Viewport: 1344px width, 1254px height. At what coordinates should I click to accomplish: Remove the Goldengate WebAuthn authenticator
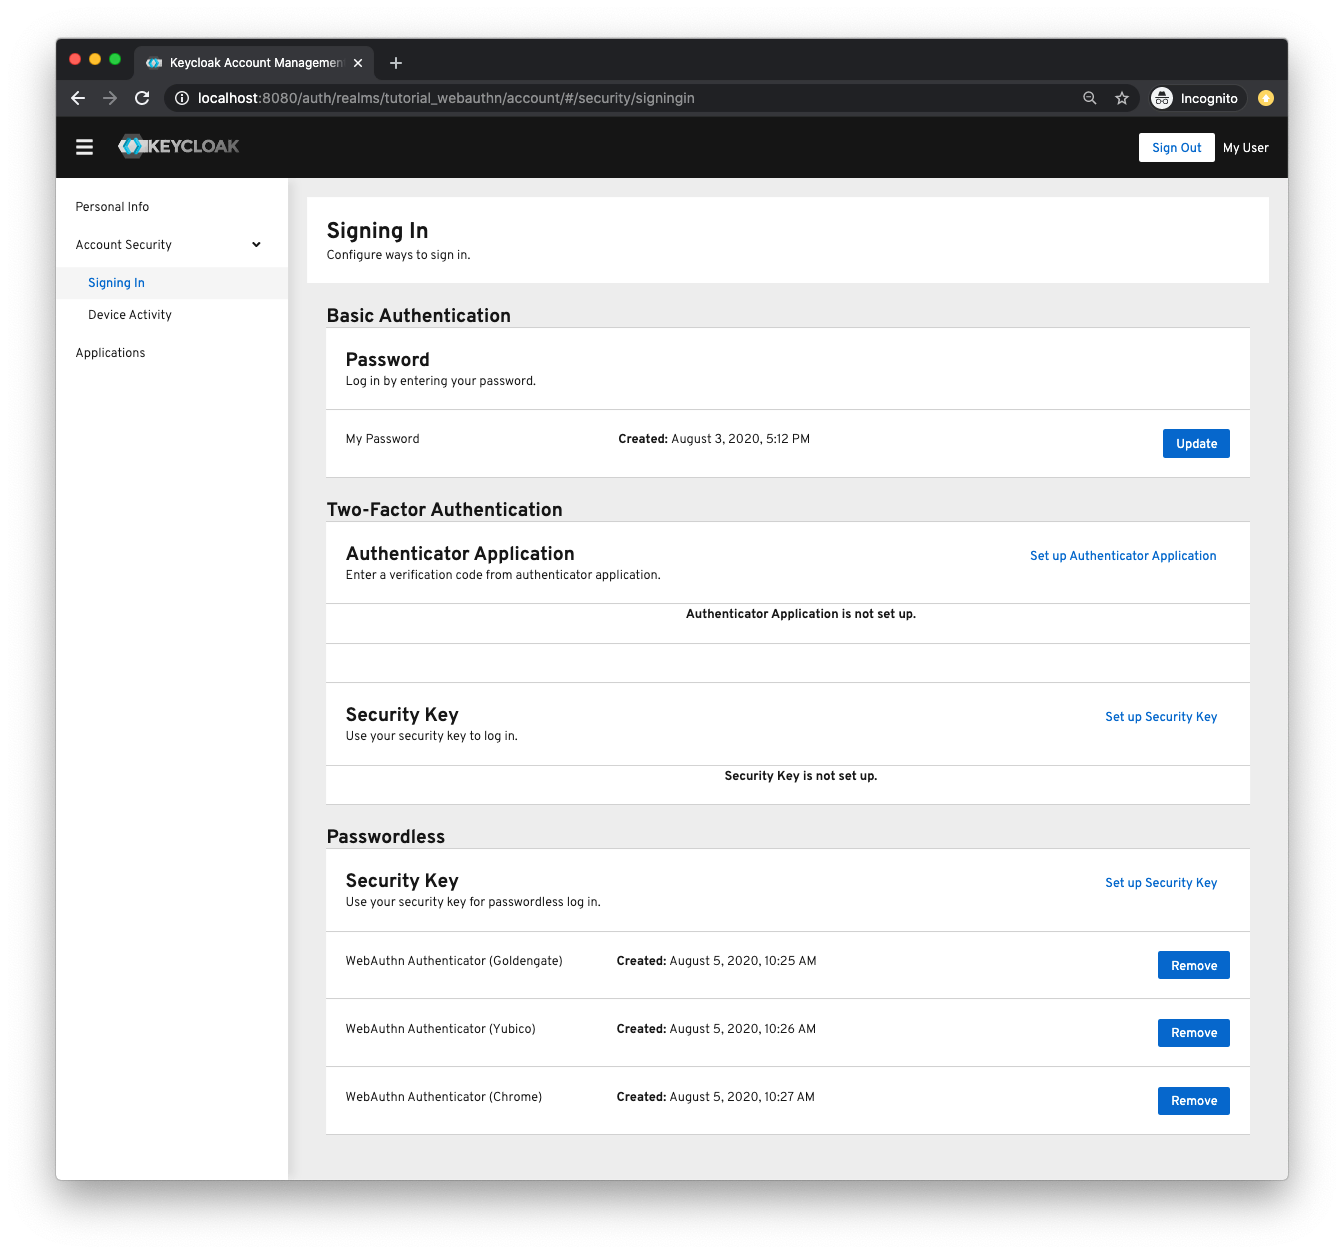tap(1194, 966)
